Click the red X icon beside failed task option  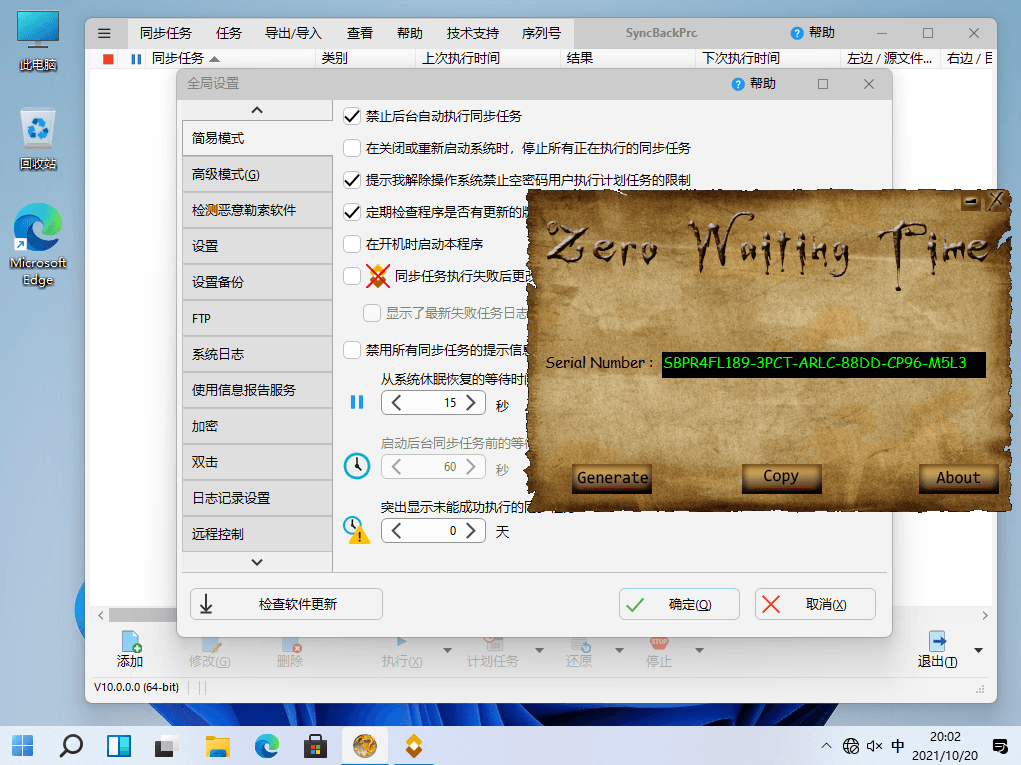(378, 276)
